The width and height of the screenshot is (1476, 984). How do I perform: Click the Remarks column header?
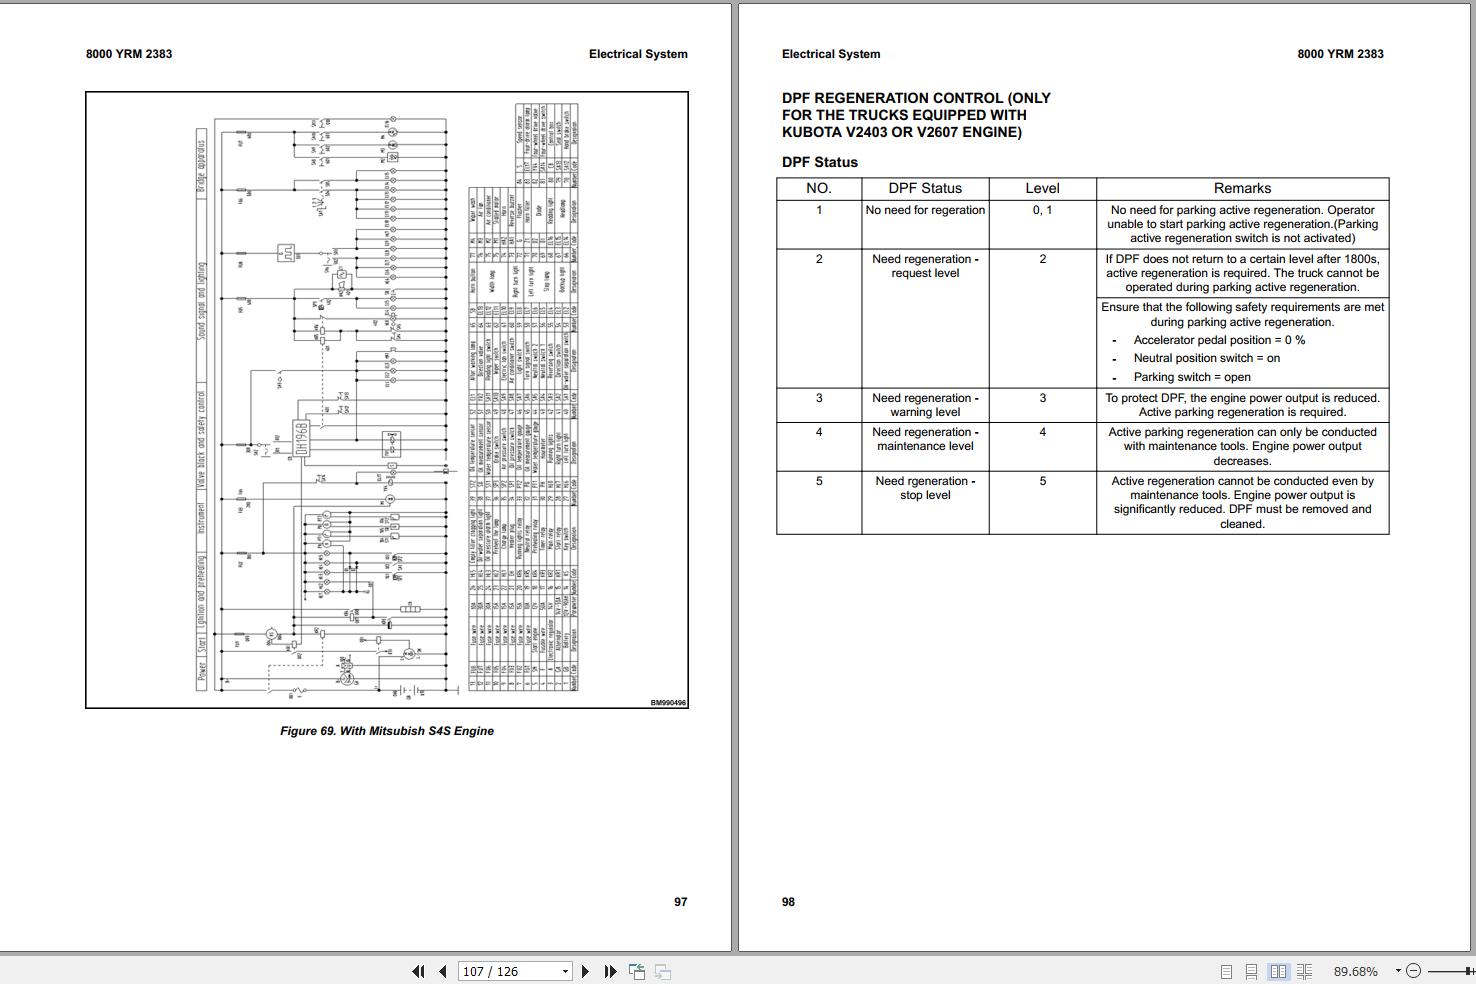pyautogui.click(x=1242, y=188)
